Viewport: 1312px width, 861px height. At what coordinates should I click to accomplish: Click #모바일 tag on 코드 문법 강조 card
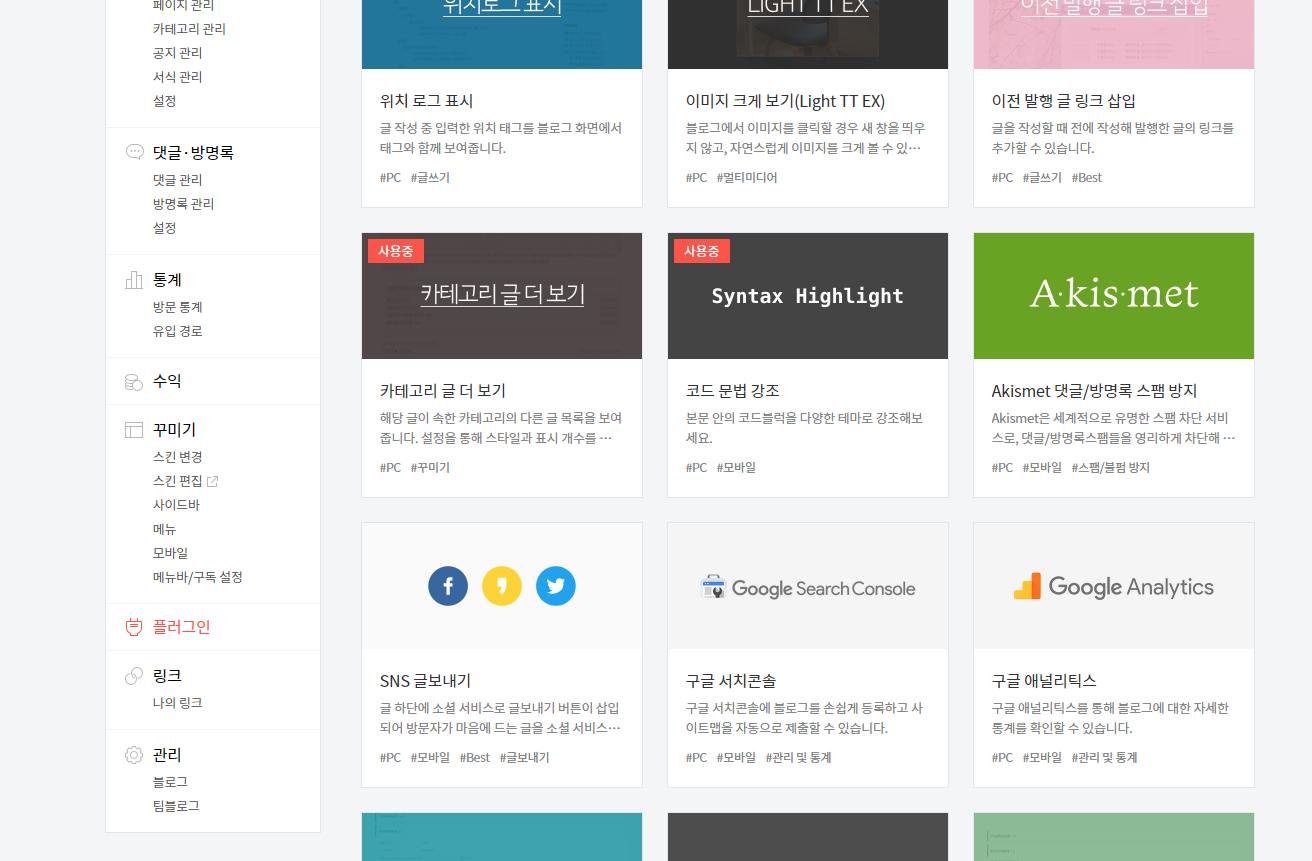pos(736,468)
